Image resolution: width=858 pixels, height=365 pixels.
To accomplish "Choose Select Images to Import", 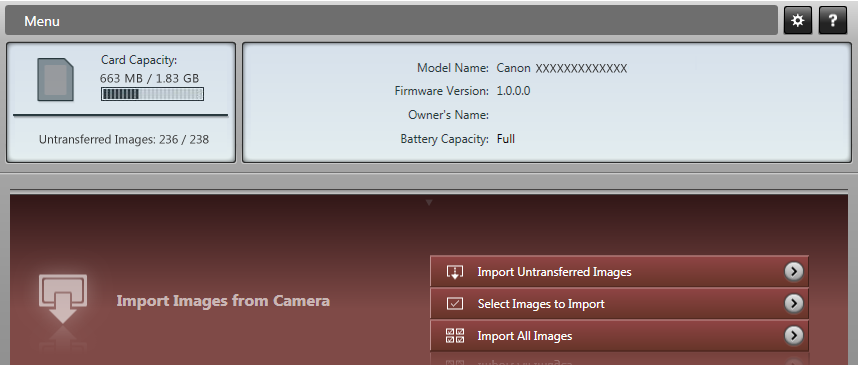I will [619, 303].
